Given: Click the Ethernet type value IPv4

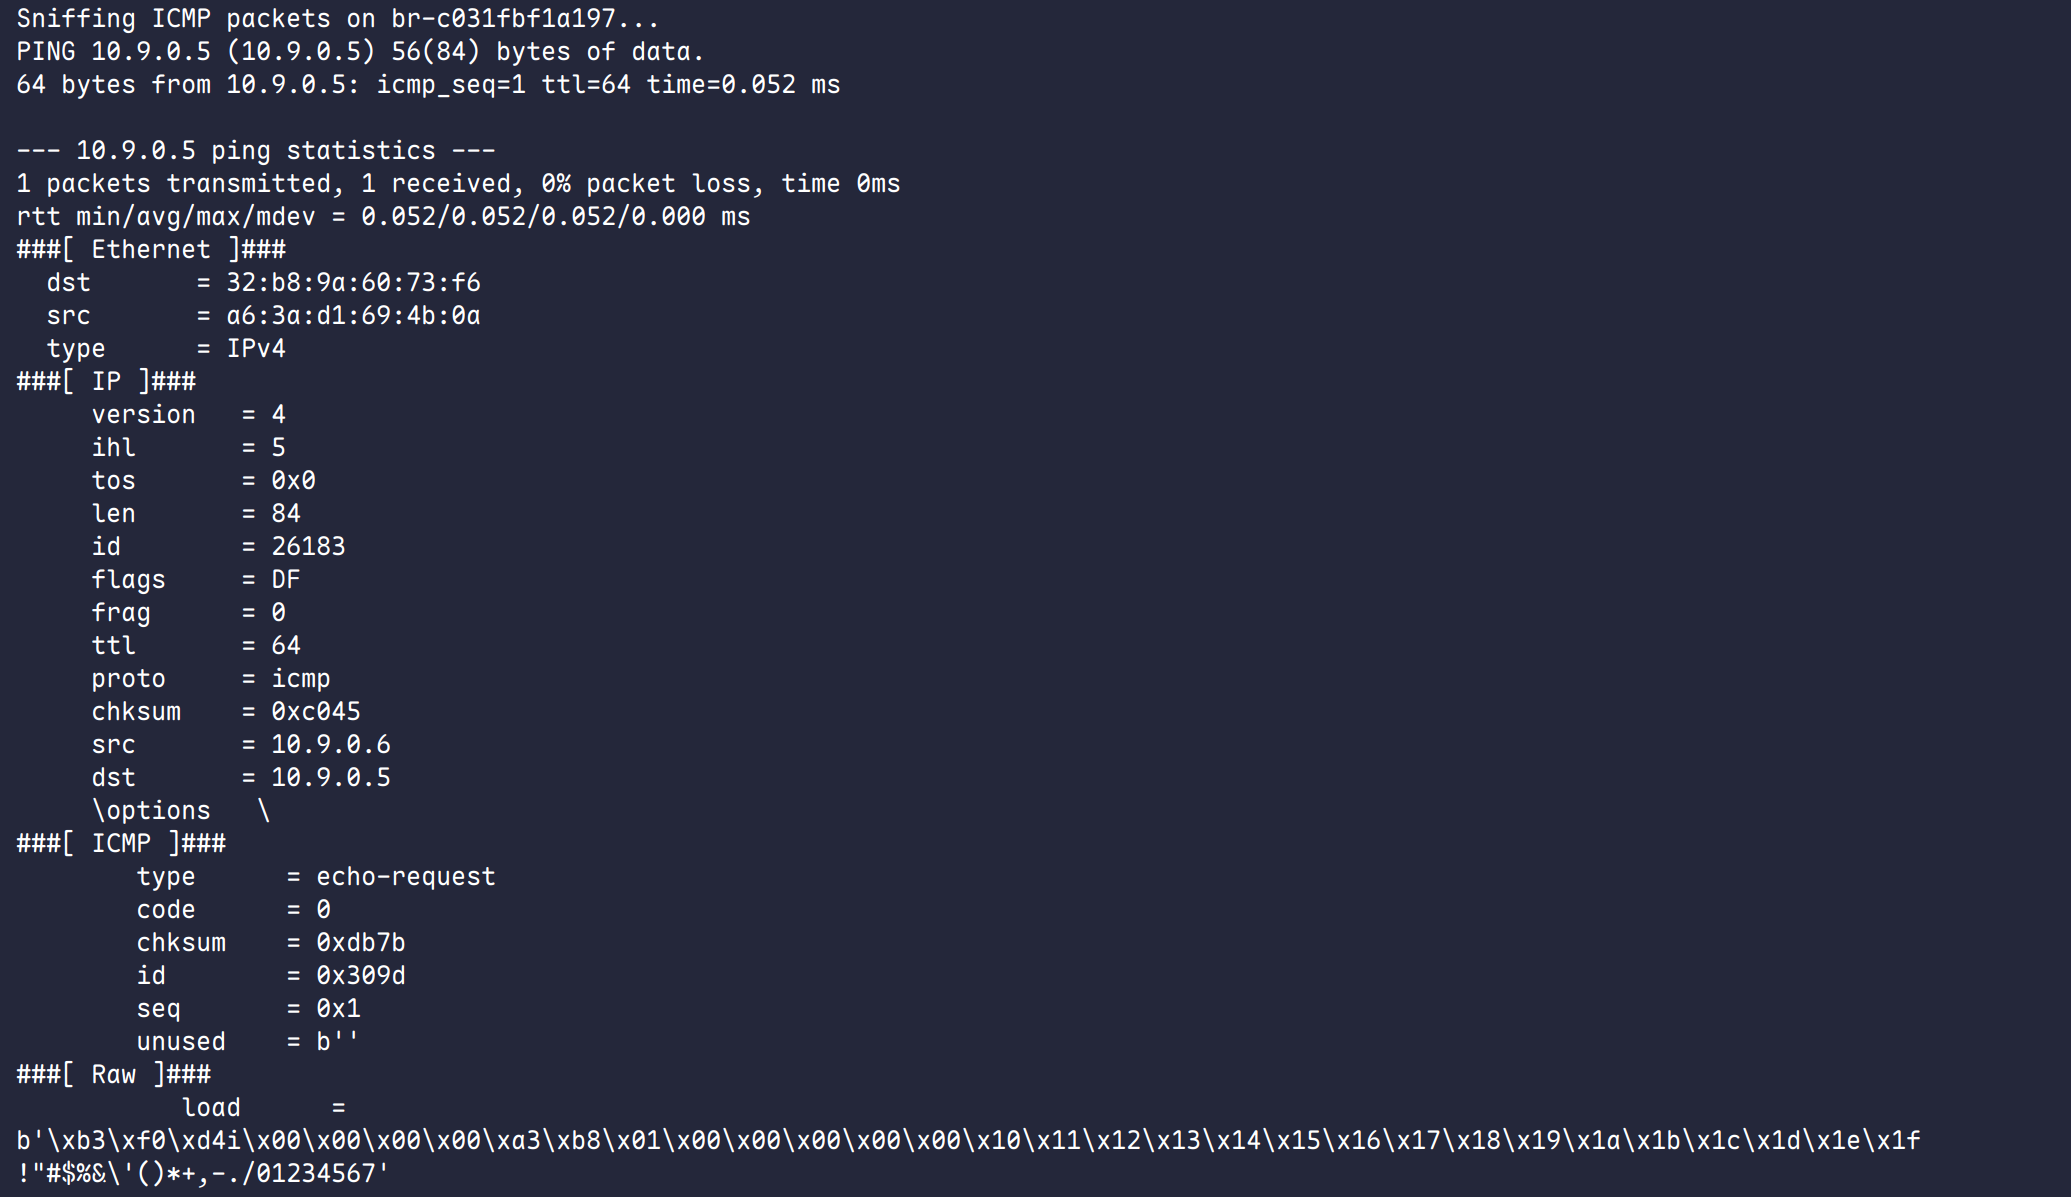Looking at the screenshot, I should (256, 348).
